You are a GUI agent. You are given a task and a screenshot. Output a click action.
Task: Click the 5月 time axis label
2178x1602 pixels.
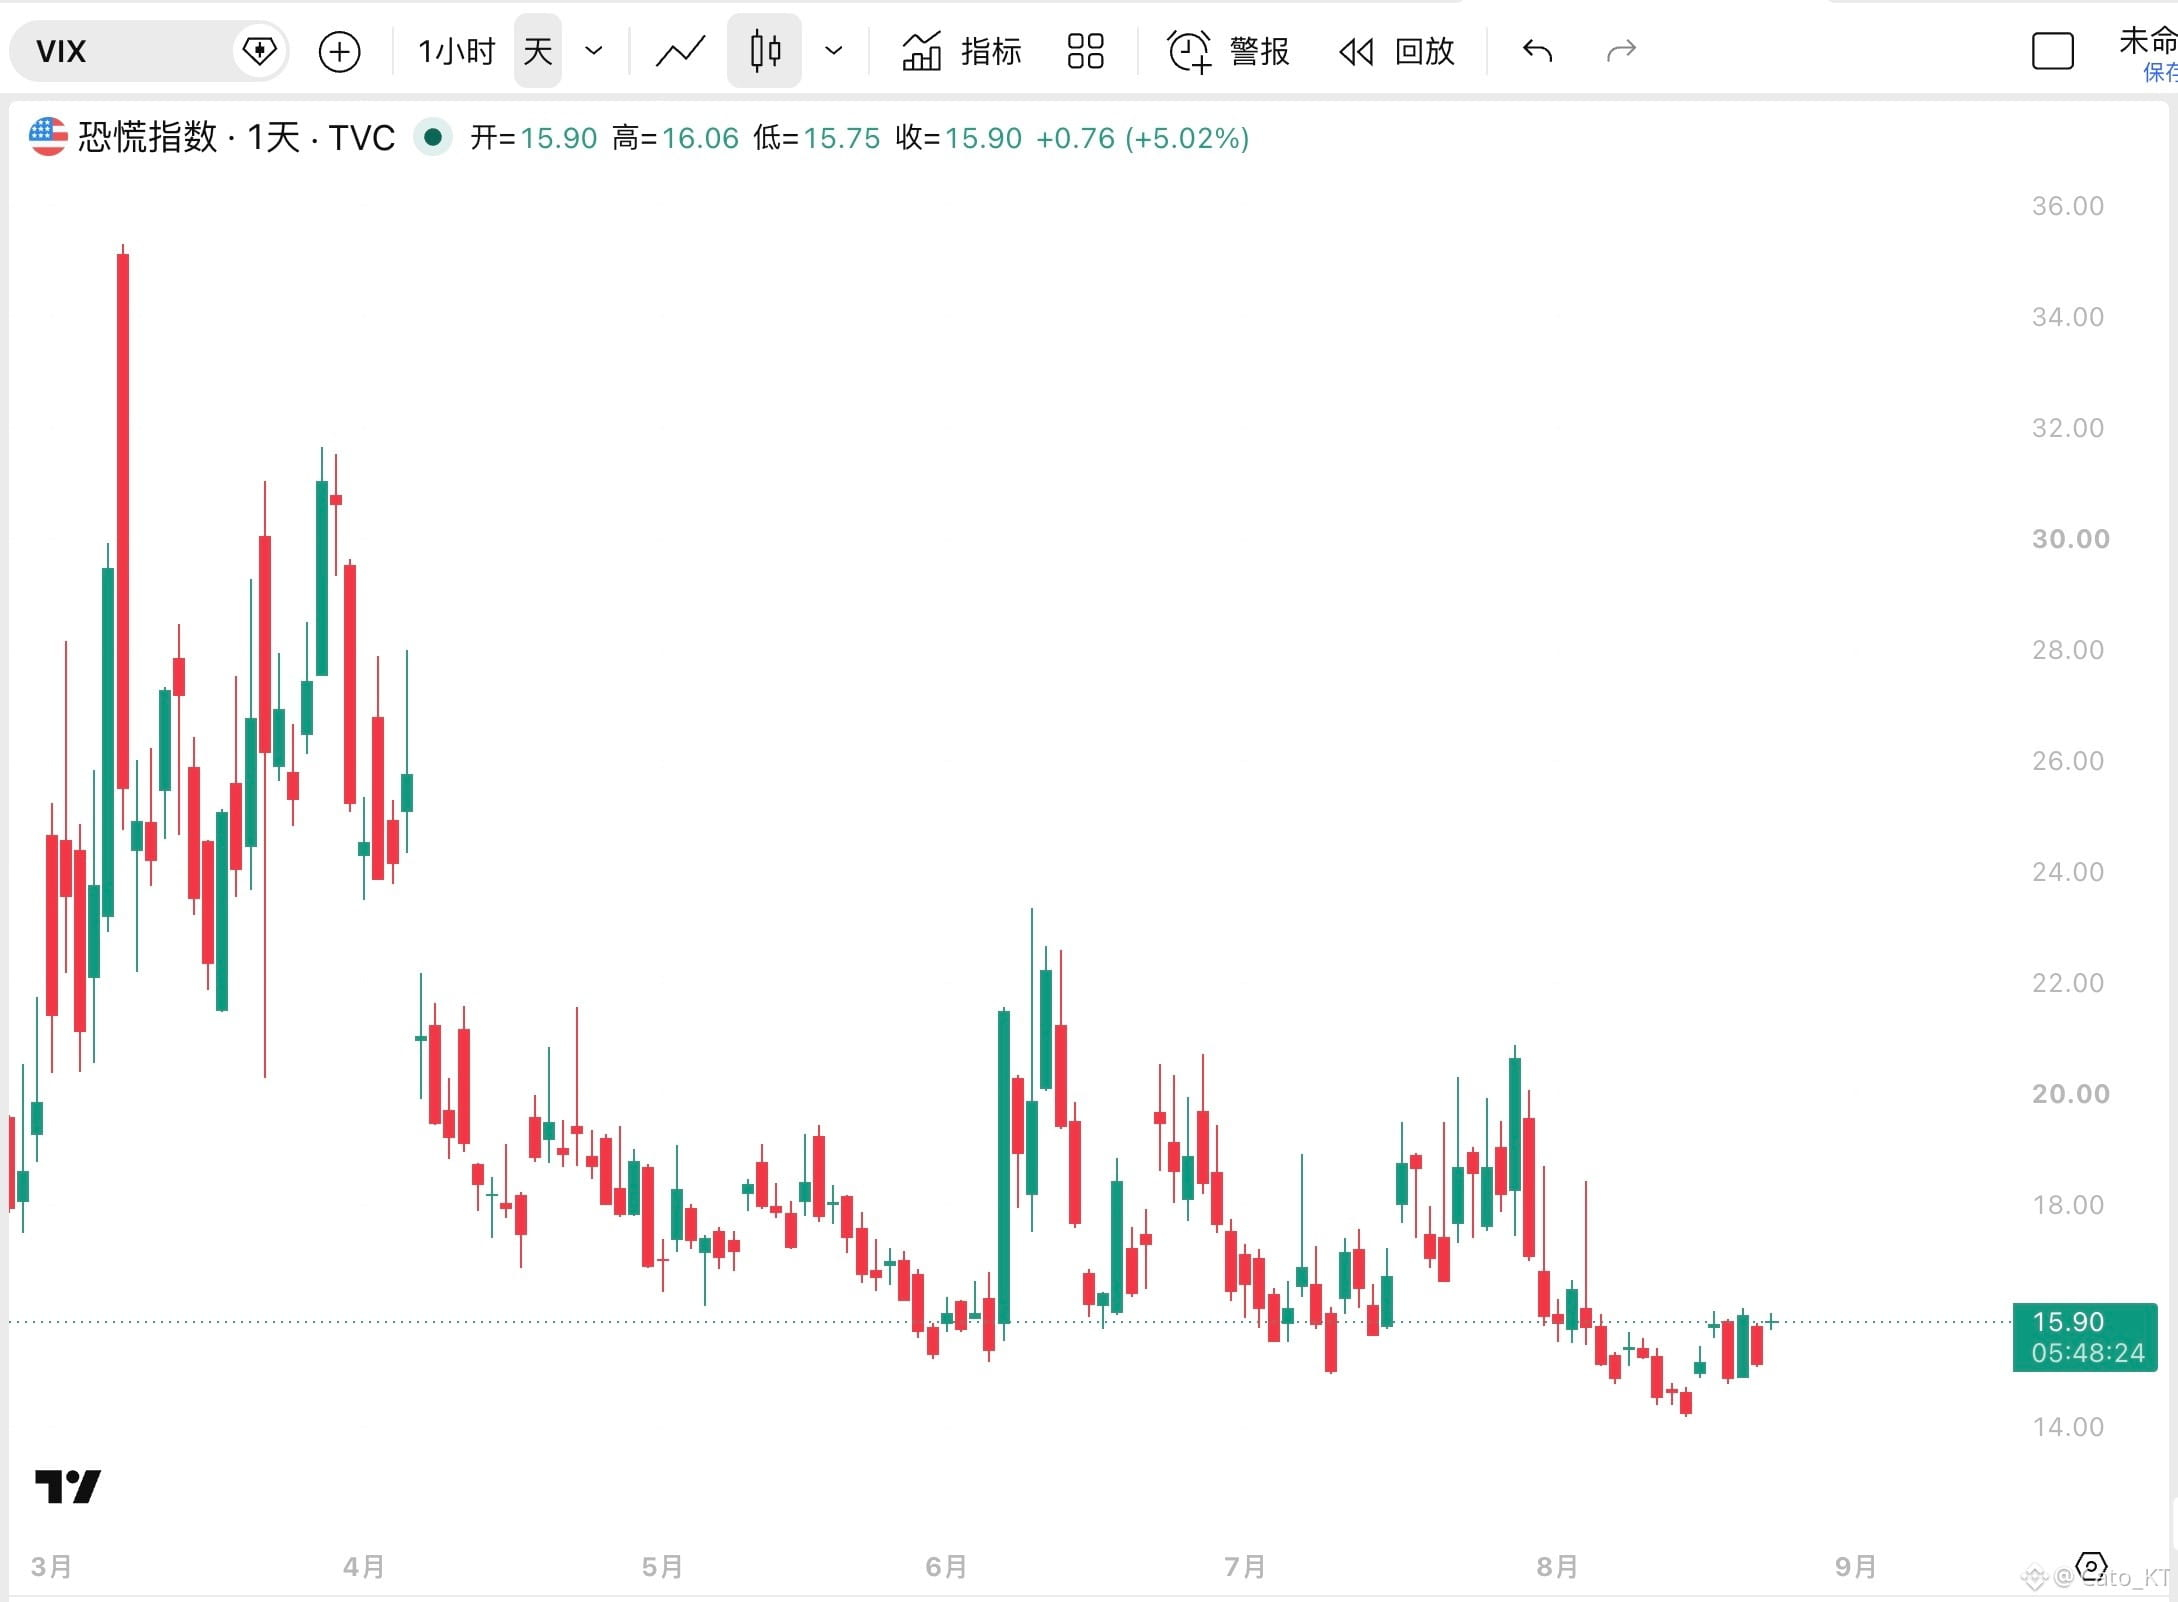[x=662, y=1566]
